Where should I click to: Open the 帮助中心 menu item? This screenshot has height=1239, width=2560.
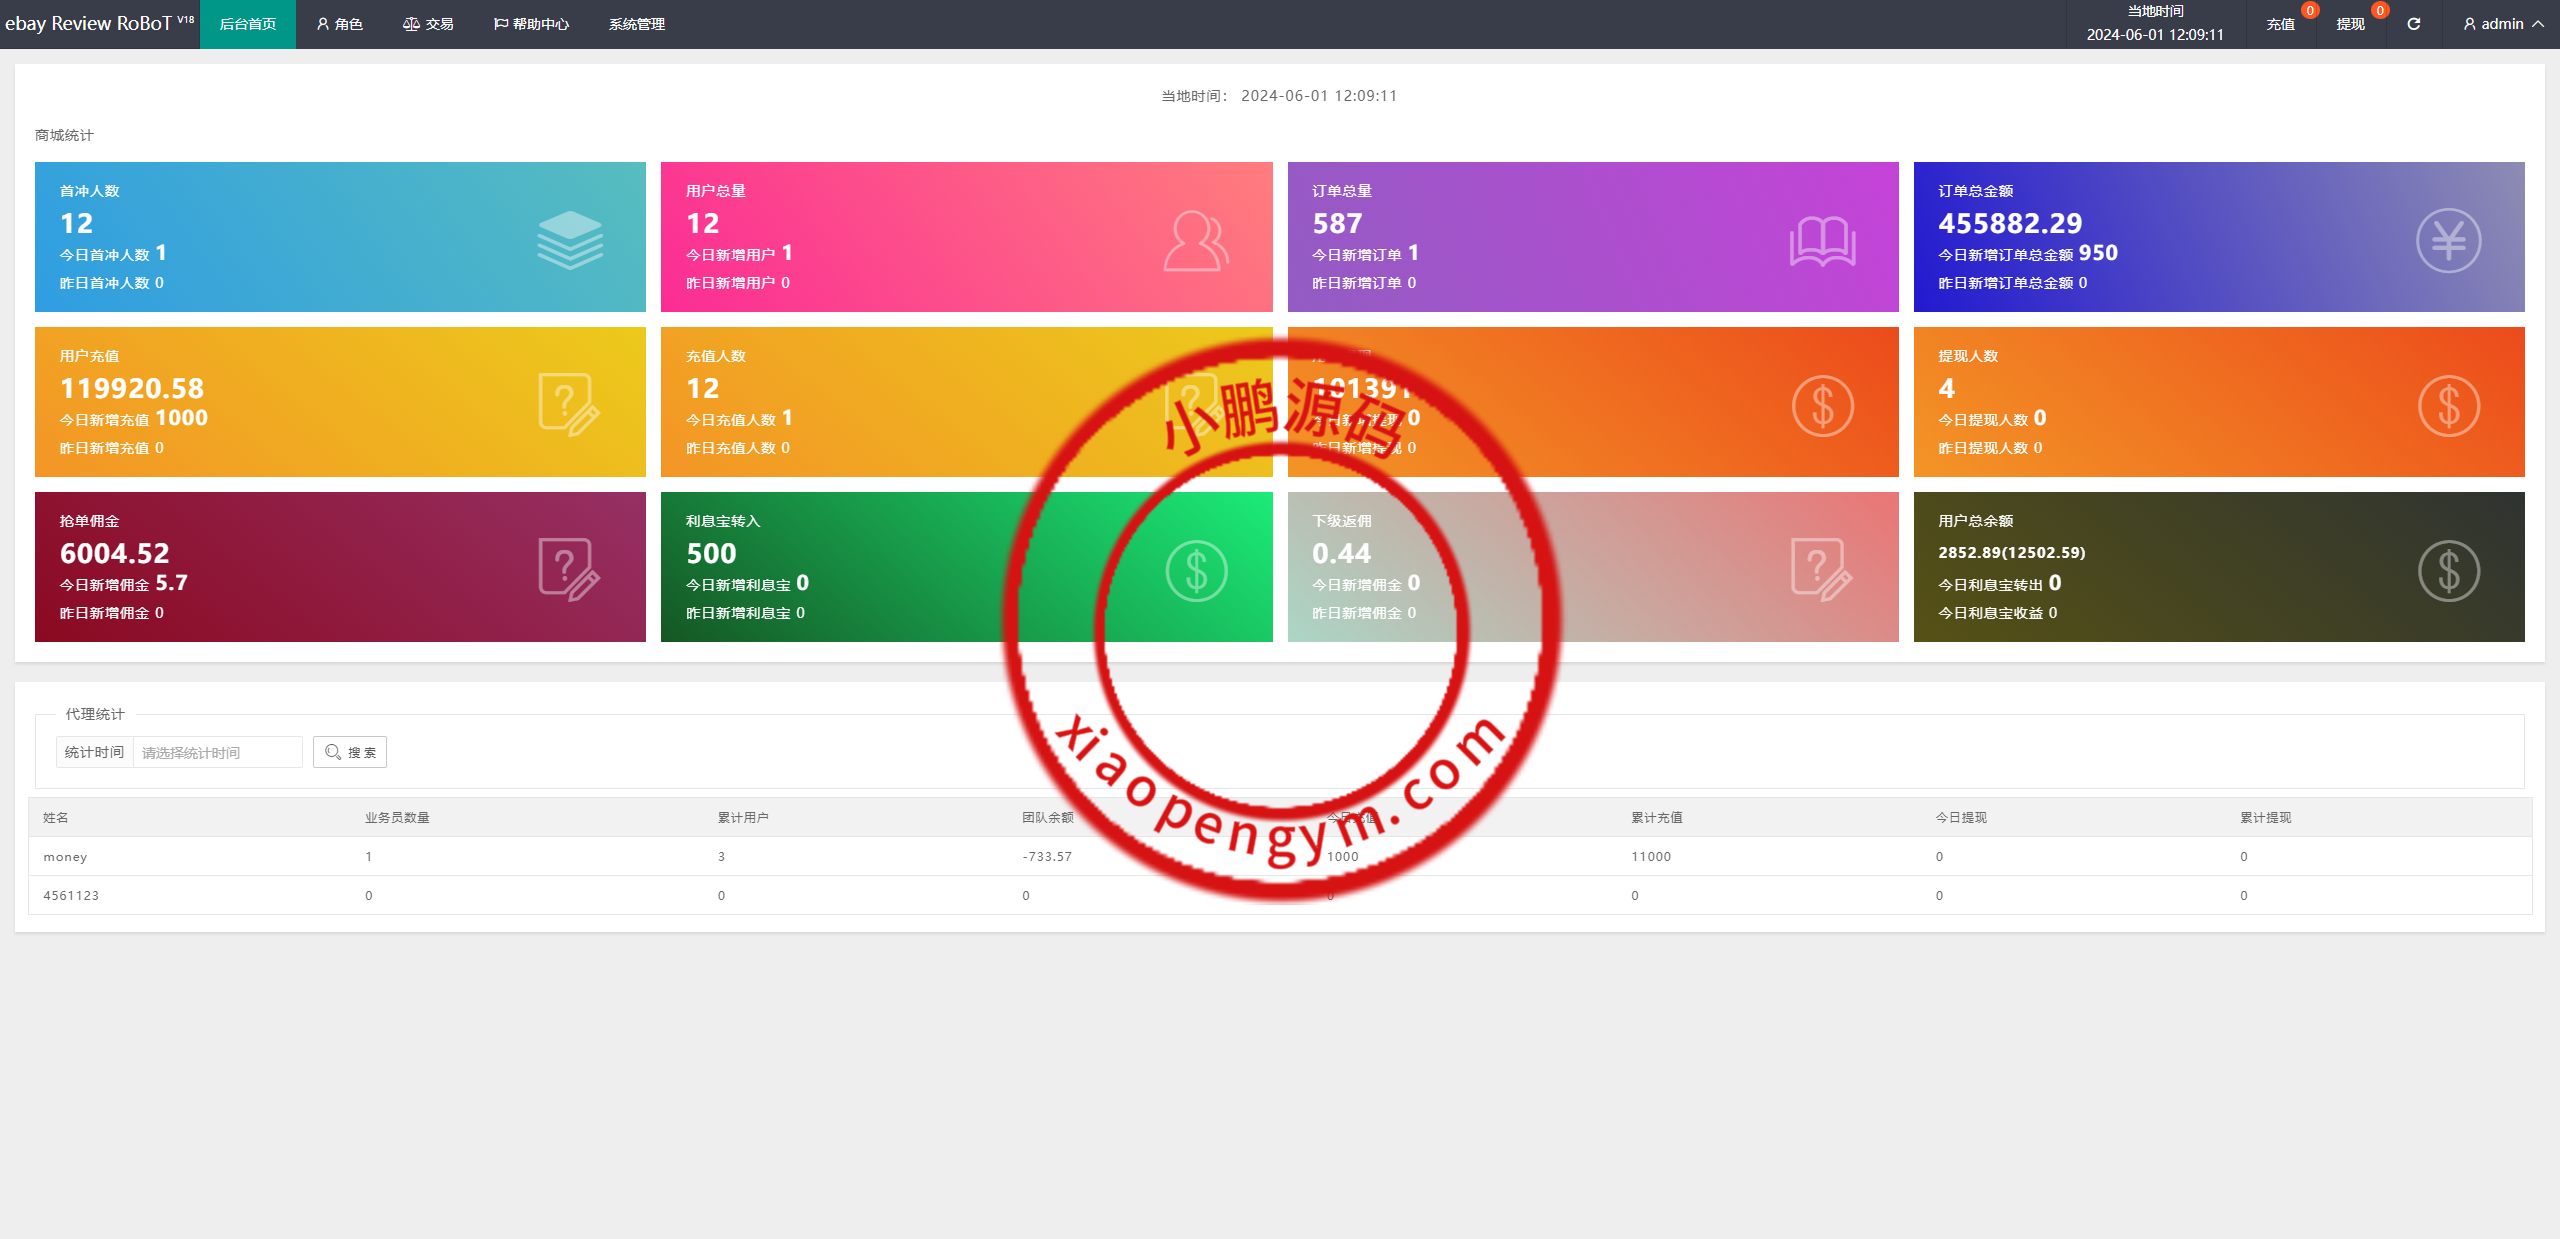[x=531, y=24]
